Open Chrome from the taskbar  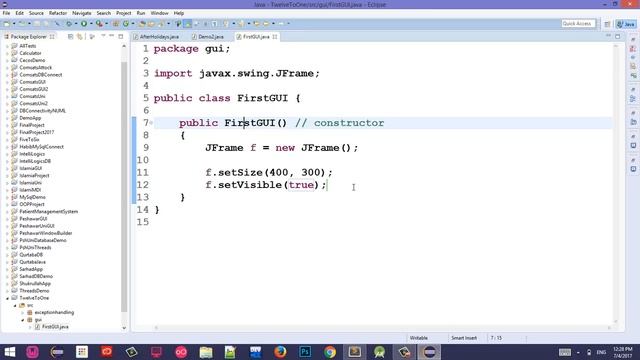coord(330,352)
